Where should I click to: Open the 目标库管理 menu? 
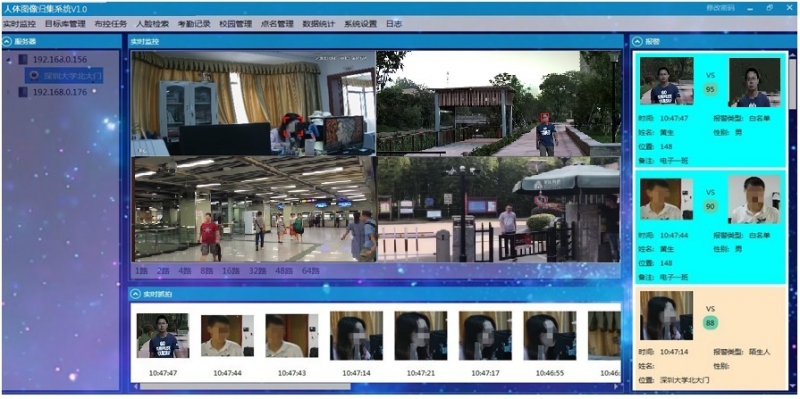pos(64,24)
